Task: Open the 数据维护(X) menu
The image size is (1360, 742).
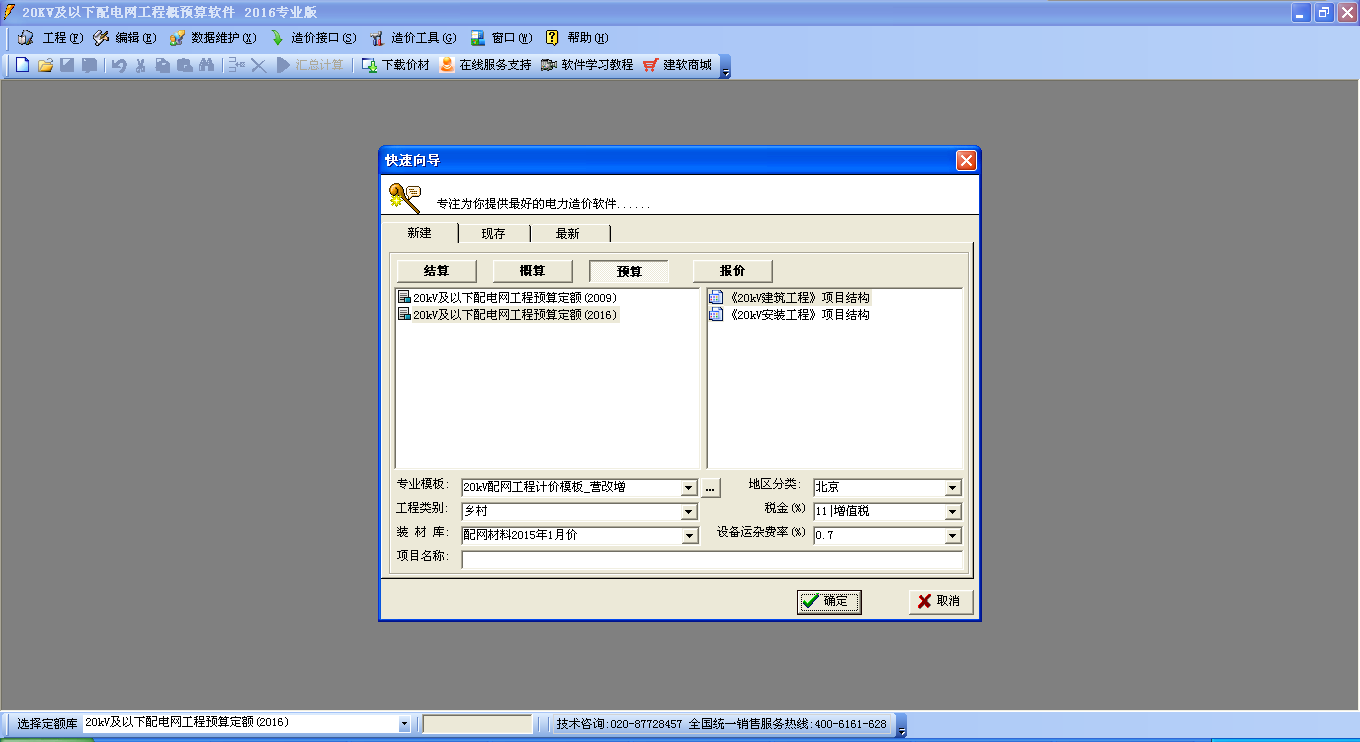Action: click(213, 38)
